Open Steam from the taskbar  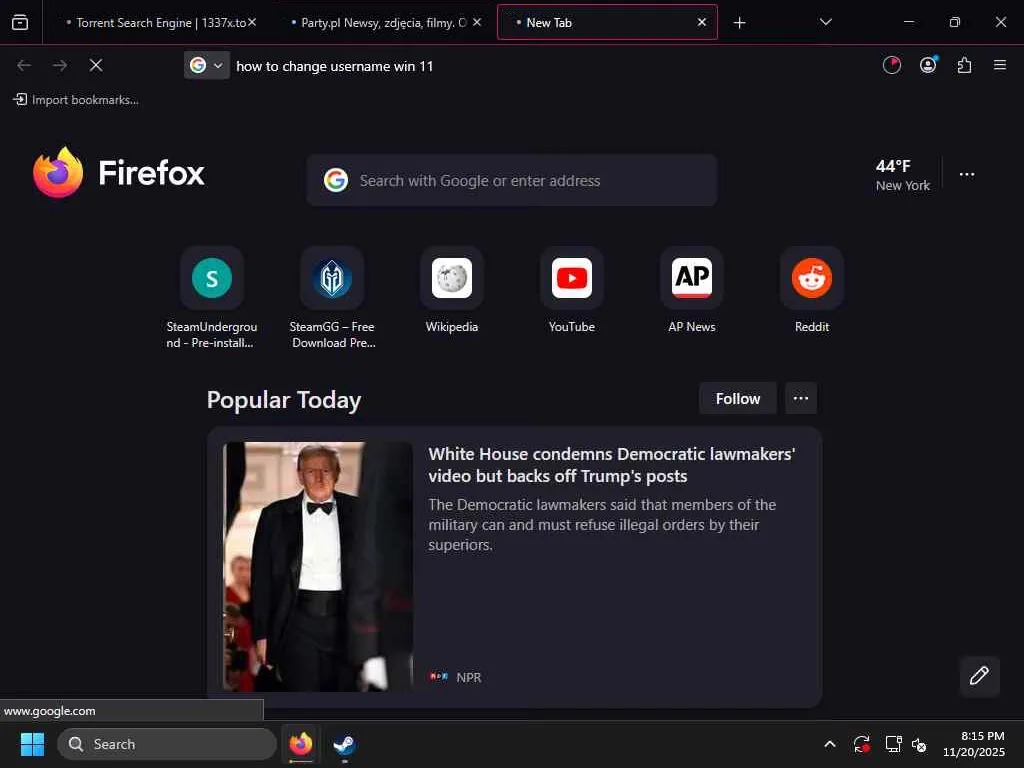click(344, 744)
